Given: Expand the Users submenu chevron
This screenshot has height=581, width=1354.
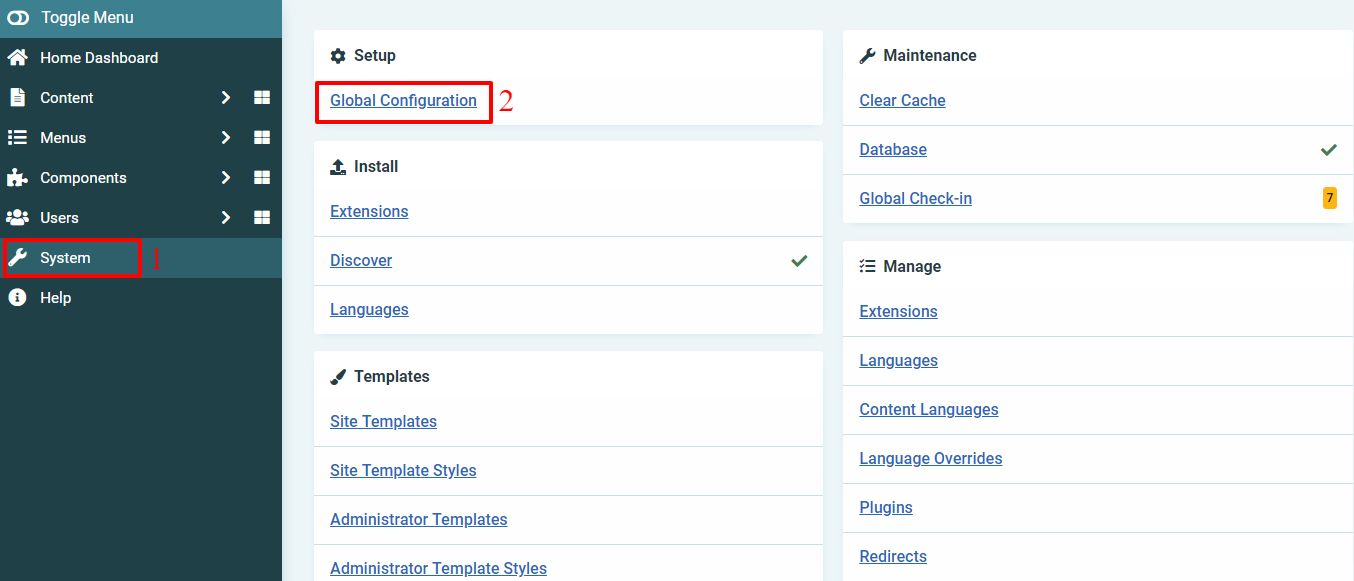Looking at the screenshot, I should (226, 217).
